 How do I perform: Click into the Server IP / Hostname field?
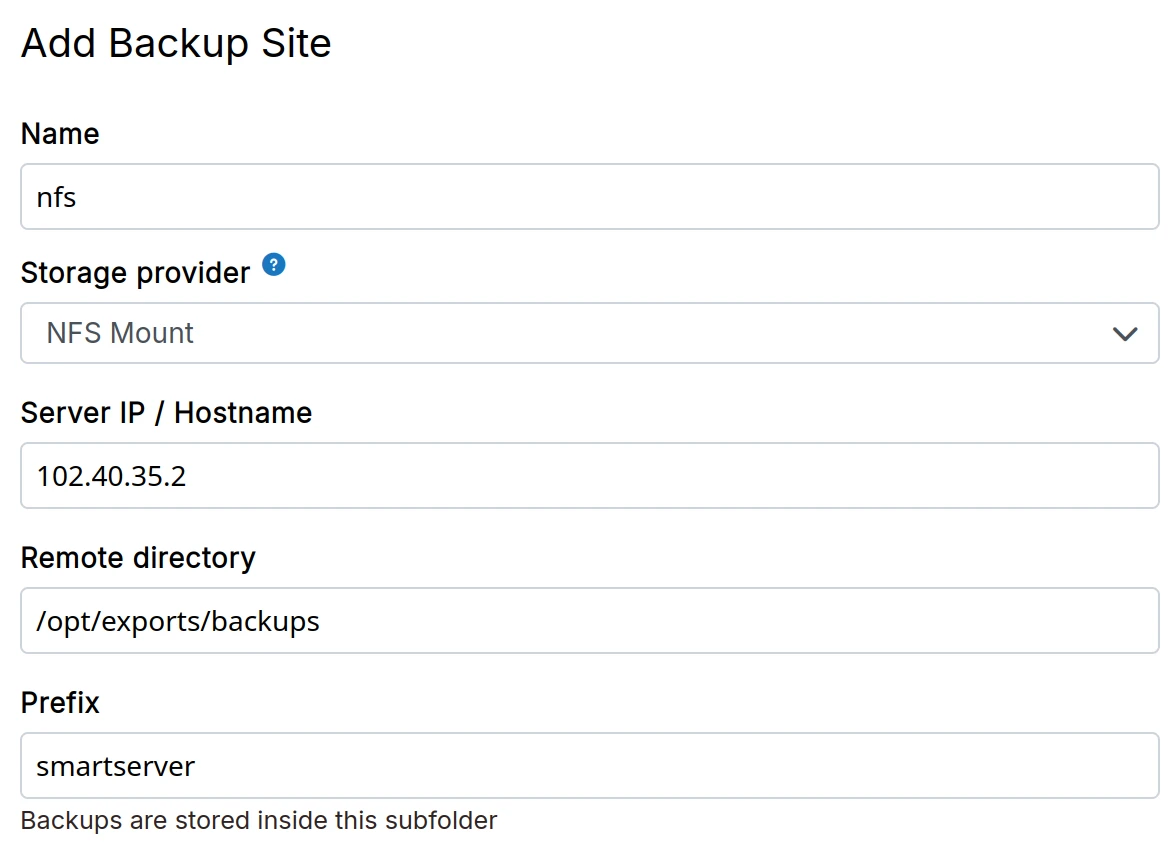click(589, 476)
